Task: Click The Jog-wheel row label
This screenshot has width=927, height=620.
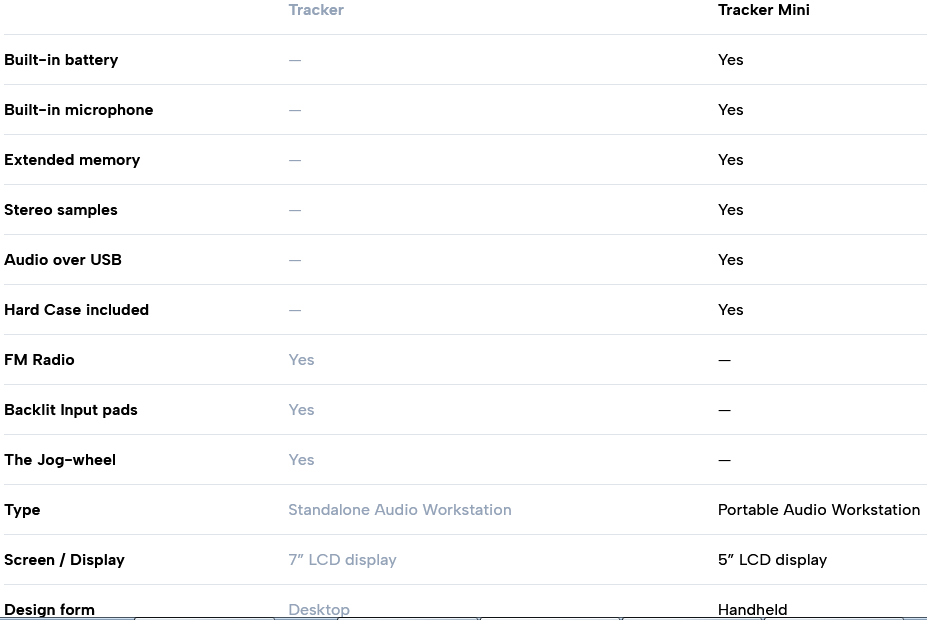Action: coord(60,460)
